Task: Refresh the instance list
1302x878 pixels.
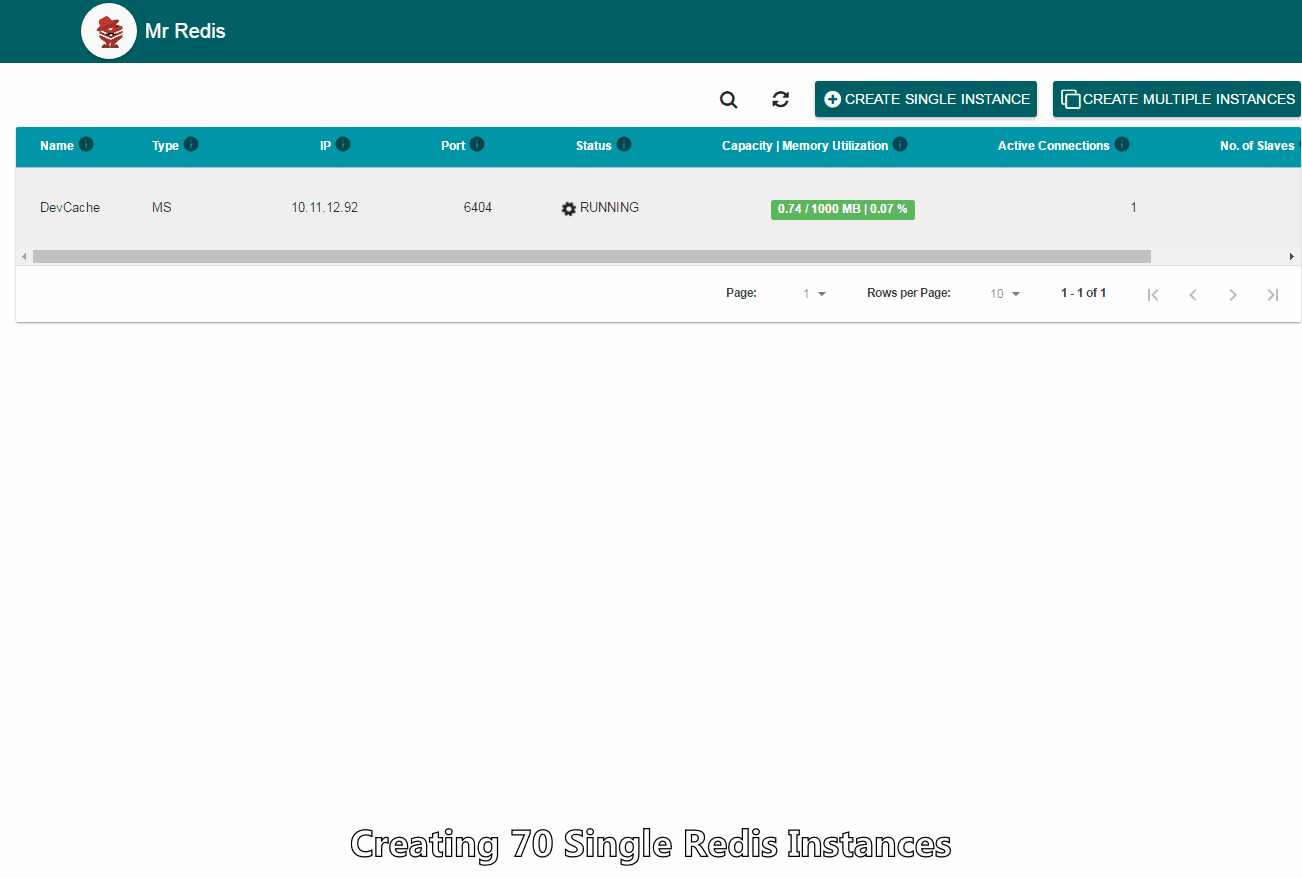Action: pos(781,99)
